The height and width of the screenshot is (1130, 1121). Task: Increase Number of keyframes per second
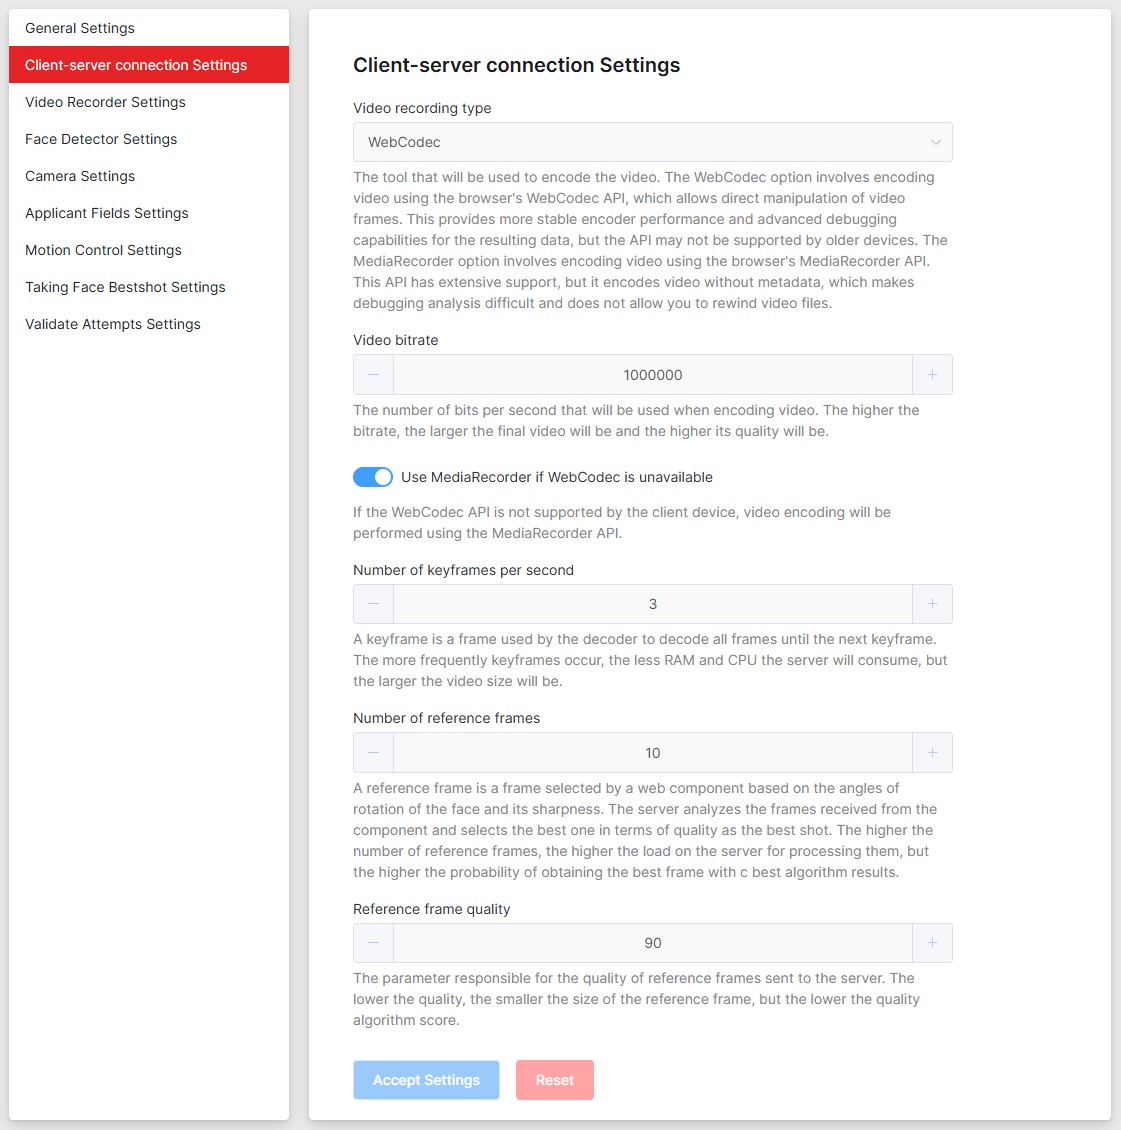[932, 604]
